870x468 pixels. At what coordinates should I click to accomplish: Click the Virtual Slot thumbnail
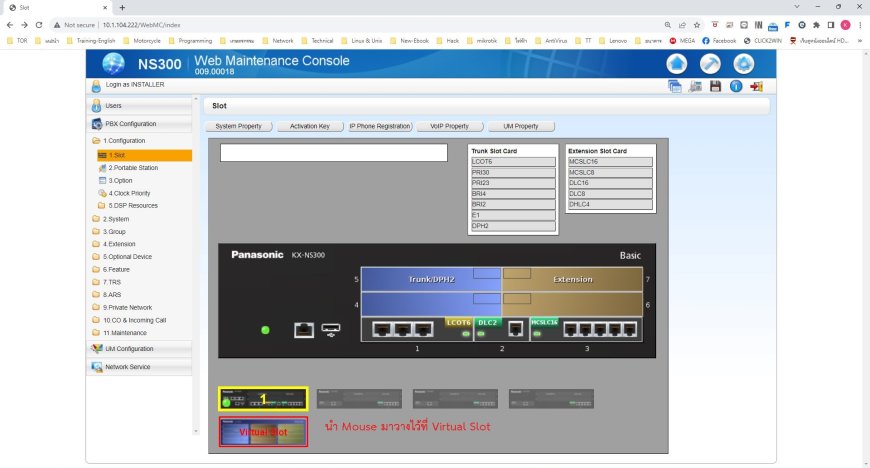263,431
